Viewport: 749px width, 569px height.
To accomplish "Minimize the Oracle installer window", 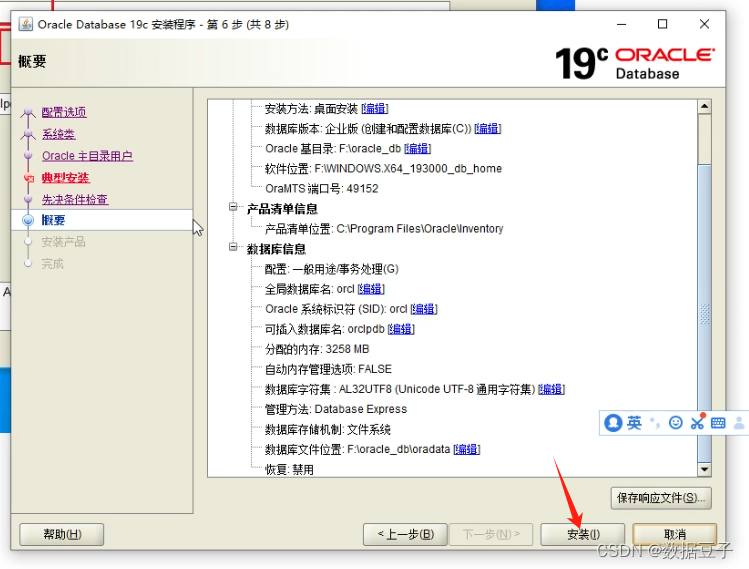I will click(621, 24).
